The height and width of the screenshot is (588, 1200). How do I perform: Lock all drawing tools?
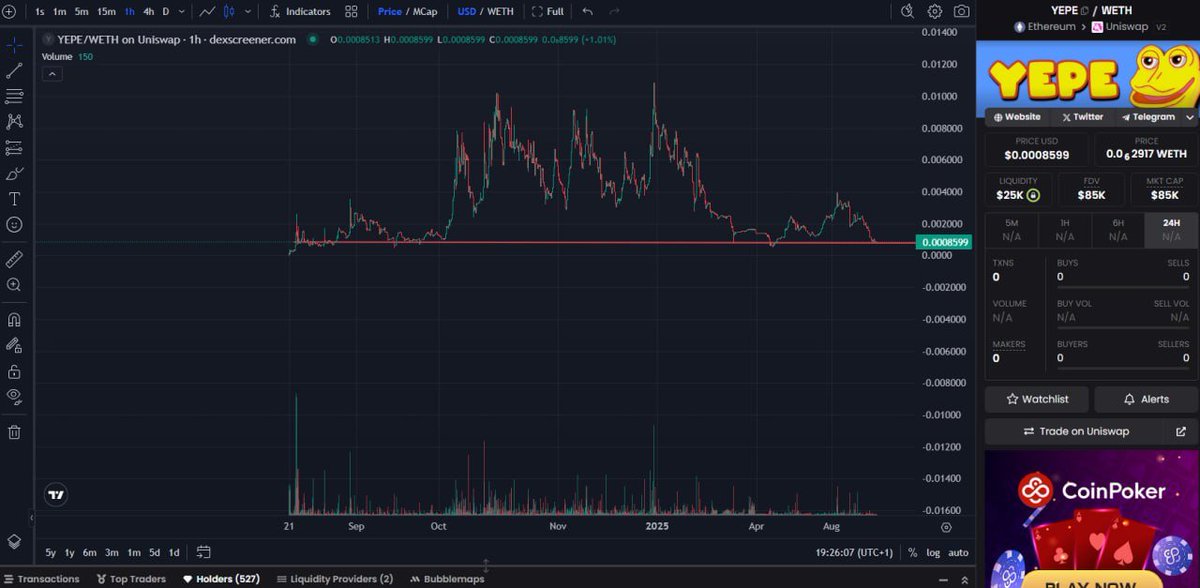pos(14,371)
